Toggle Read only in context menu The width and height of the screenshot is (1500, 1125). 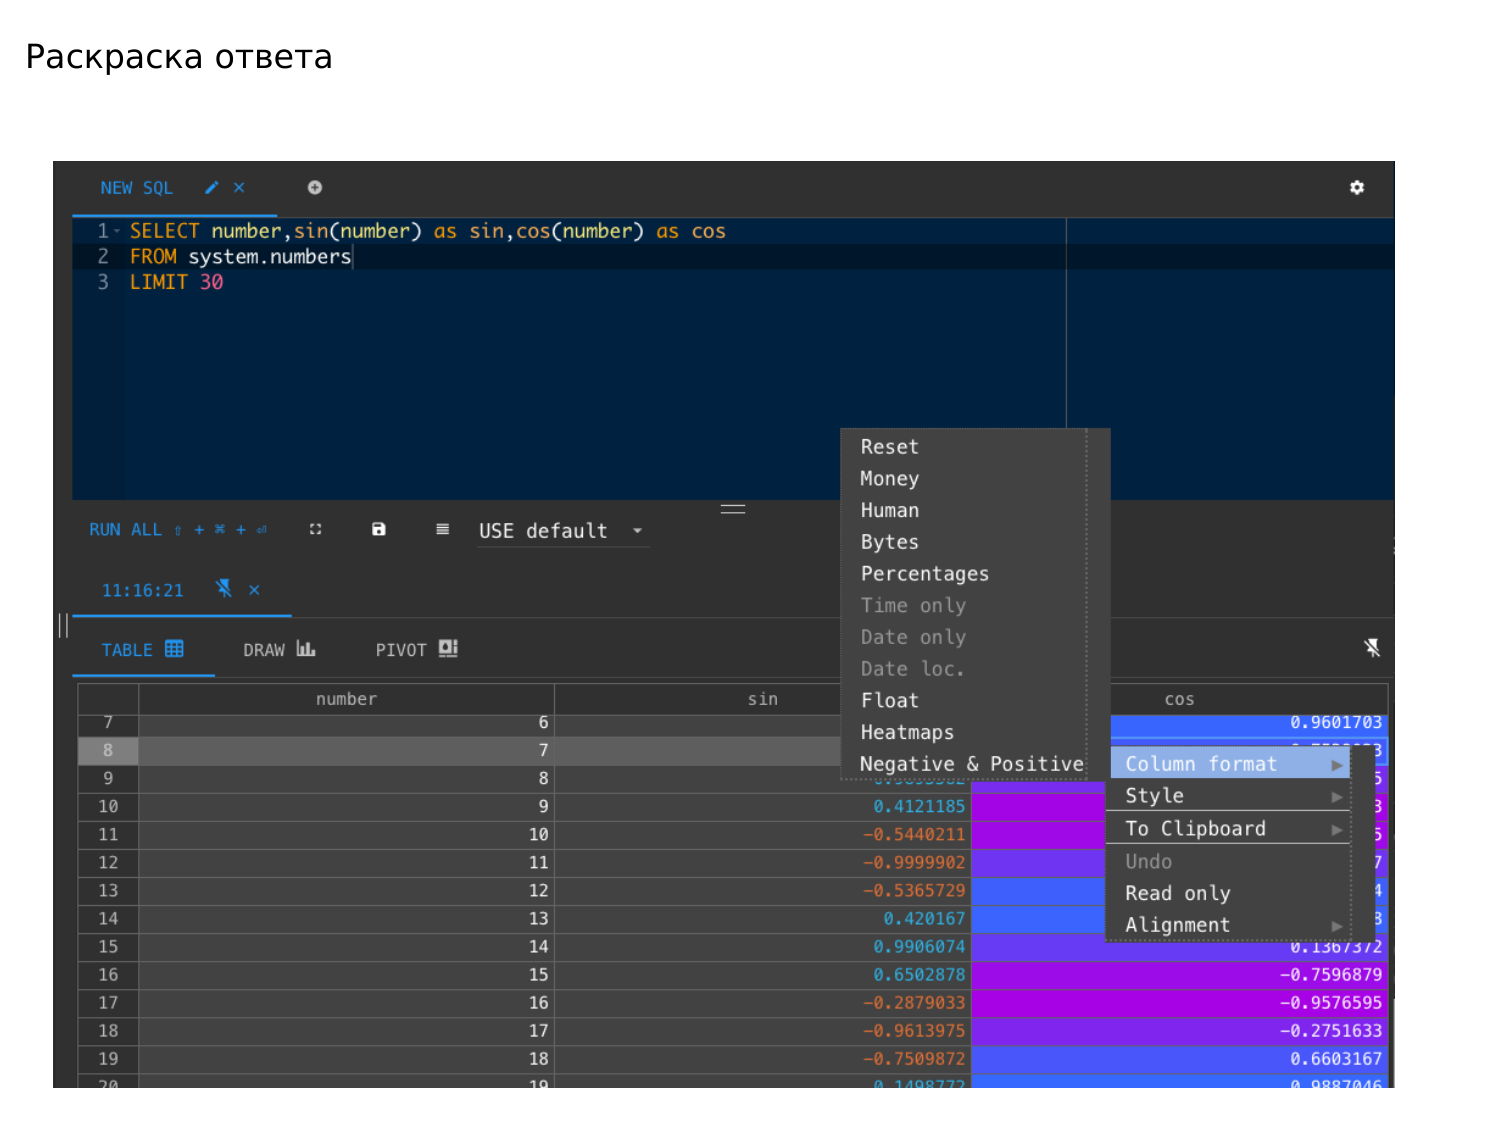[x=1177, y=893]
